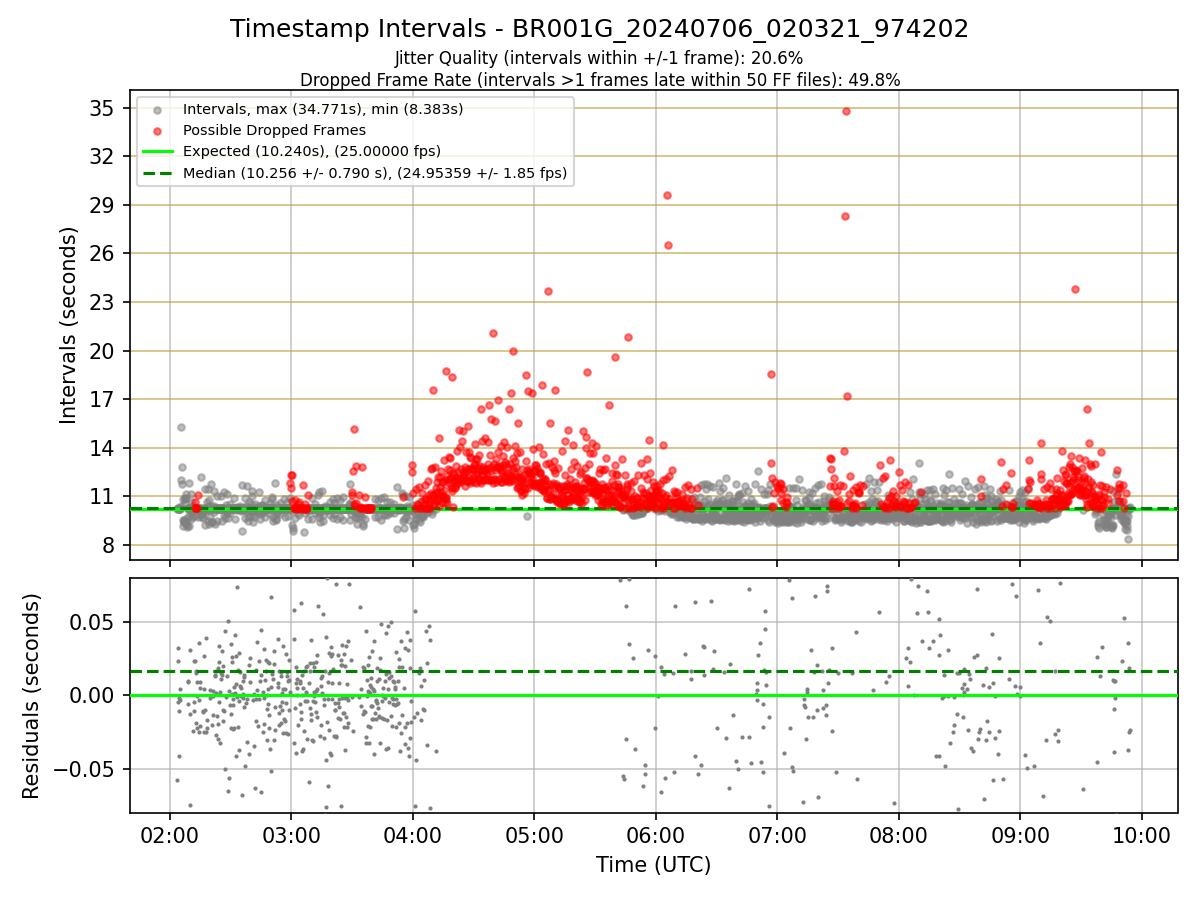
Task: Select the "Jitter Quality" 20.6% subtitle line
Action: (x=599, y=59)
